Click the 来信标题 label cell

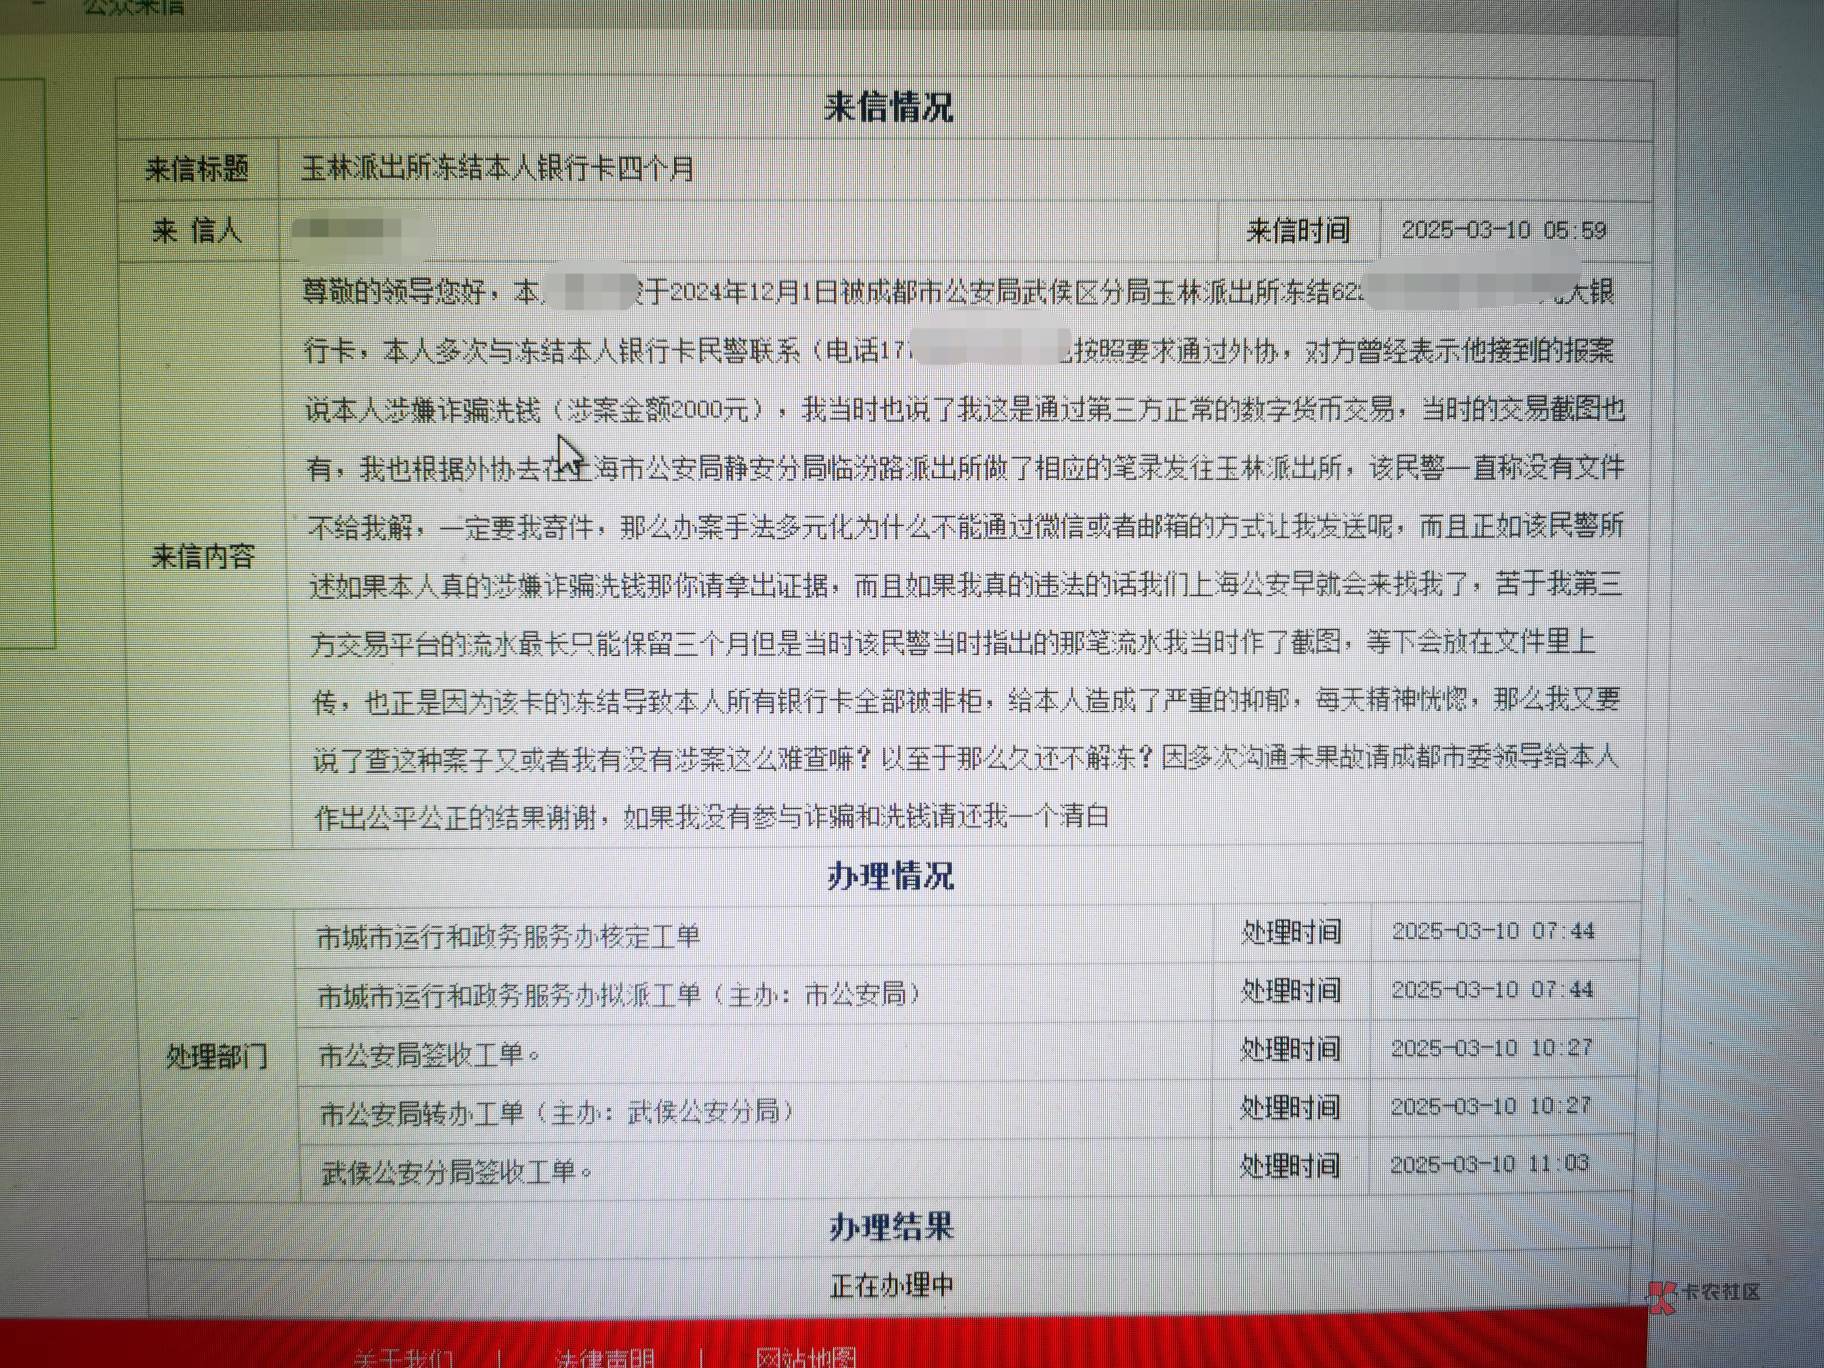point(197,169)
